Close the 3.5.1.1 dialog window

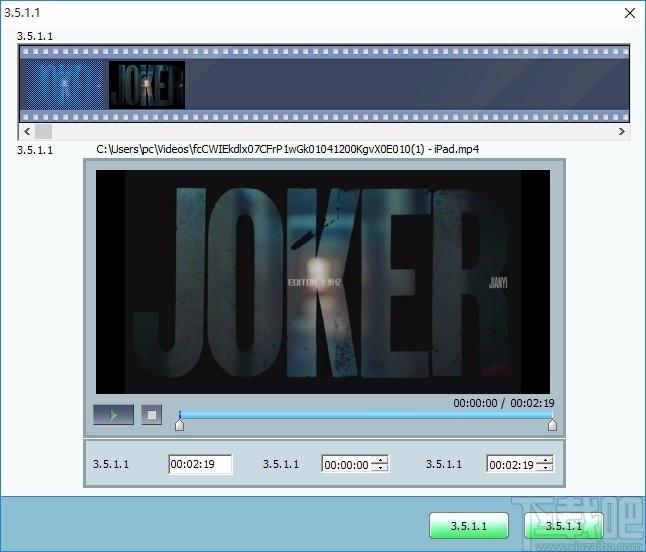tap(630, 13)
